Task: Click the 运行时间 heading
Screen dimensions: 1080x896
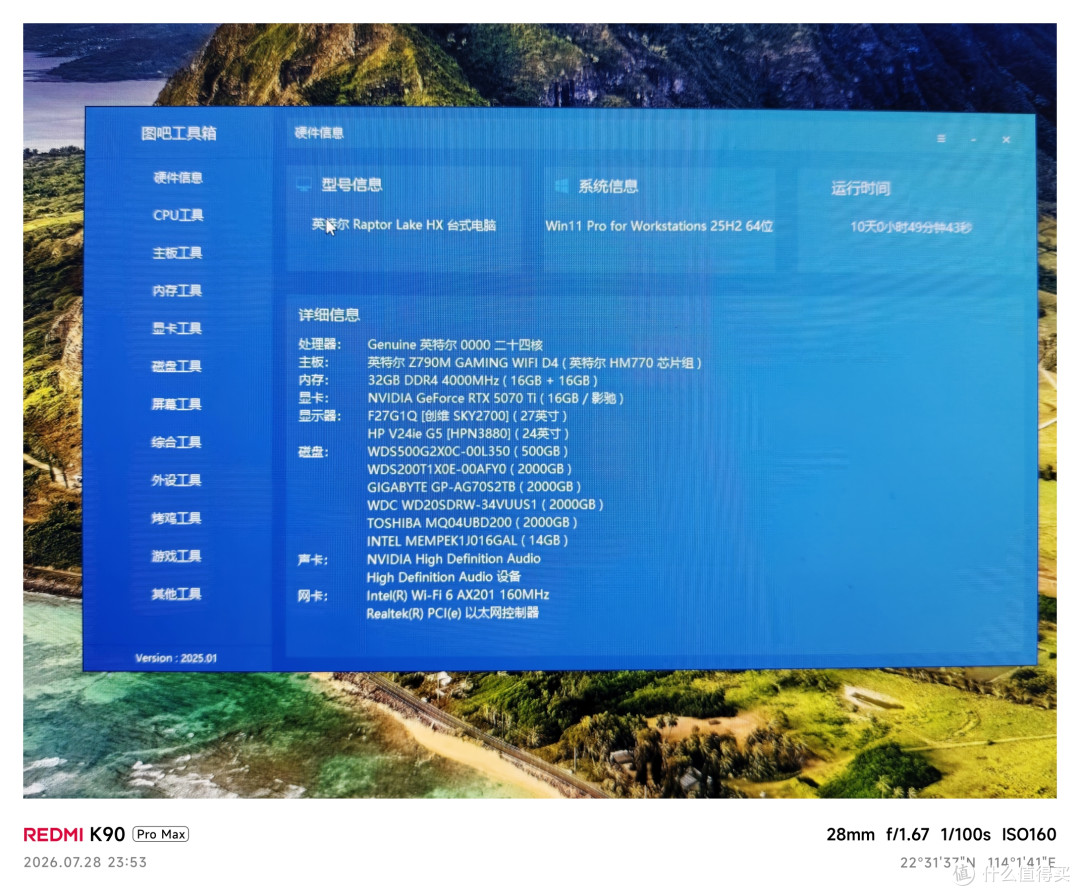Action: (x=860, y=188)
